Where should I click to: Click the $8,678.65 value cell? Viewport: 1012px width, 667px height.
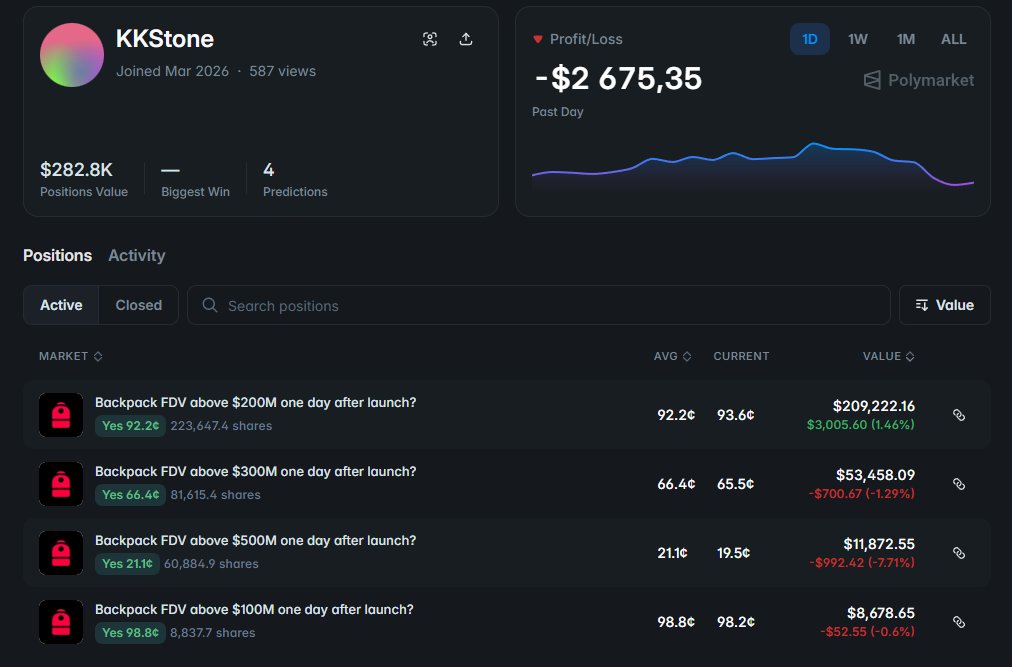click(x=881, y=613)
